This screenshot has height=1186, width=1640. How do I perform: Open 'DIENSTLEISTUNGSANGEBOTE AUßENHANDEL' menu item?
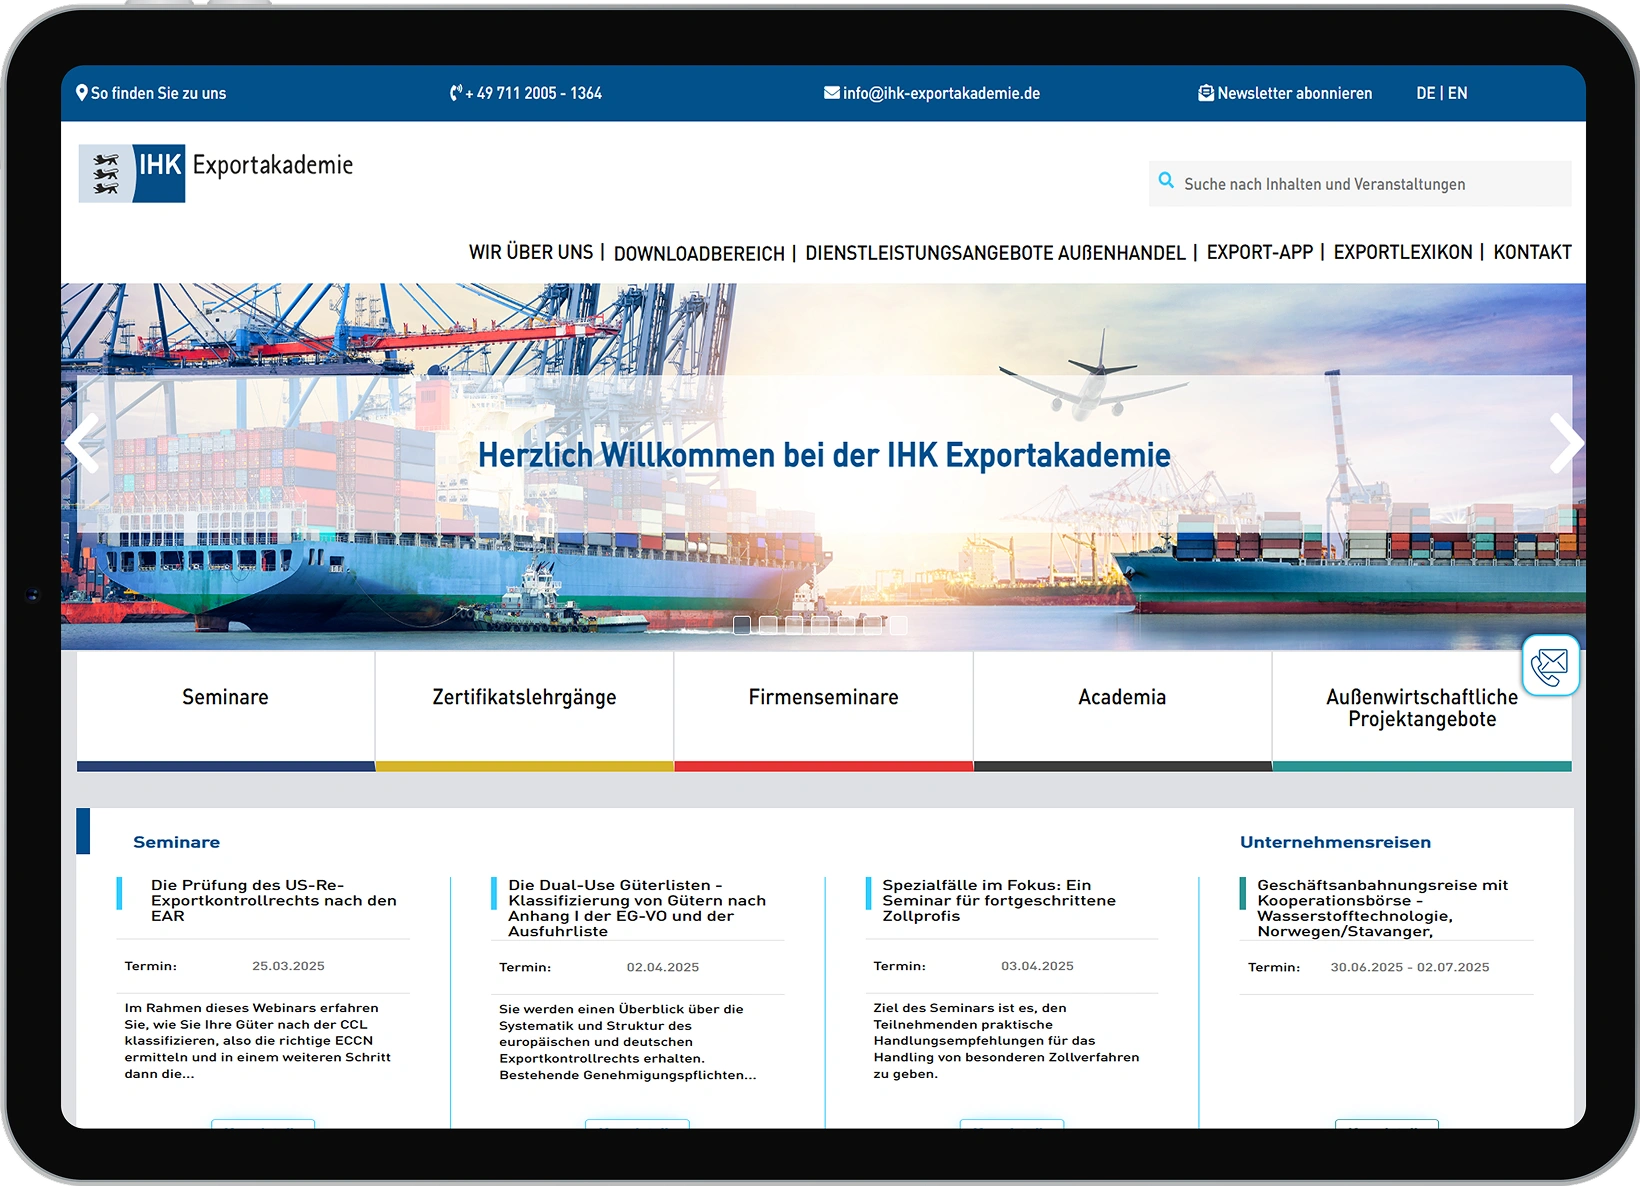[x=995, y=253]
